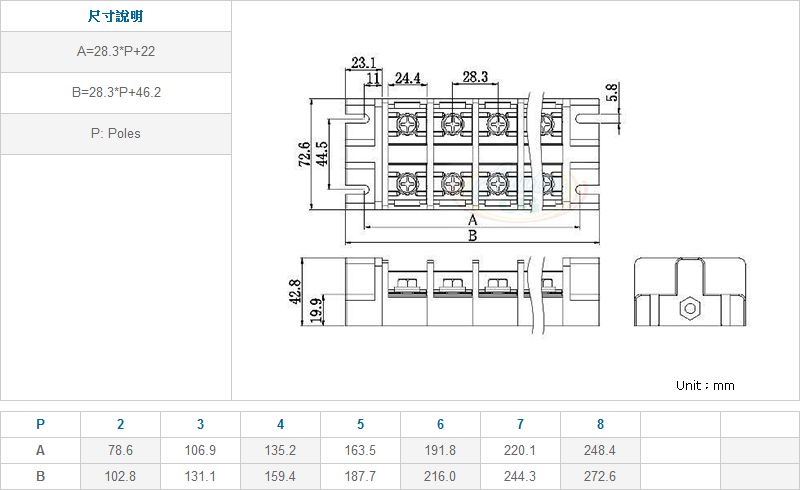Click the P row header in the table
The height and width of the screenshot is (490, 800).
click(x=40, y=424)
